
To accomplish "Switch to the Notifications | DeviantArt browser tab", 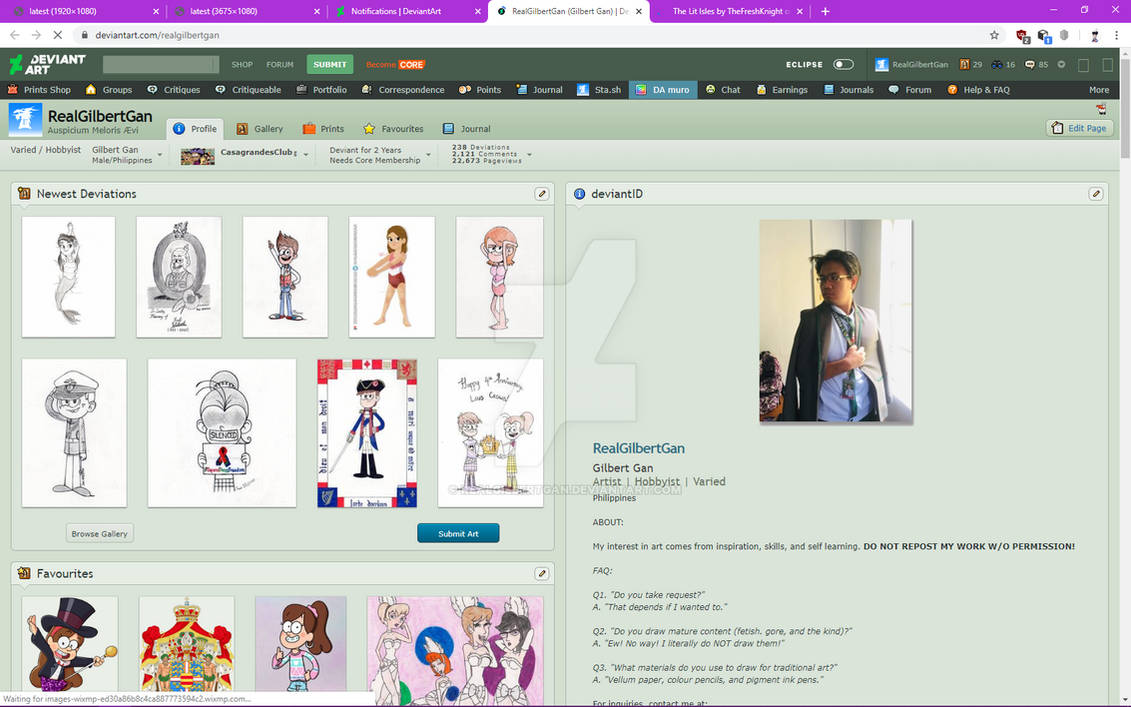I will (408, 12).
